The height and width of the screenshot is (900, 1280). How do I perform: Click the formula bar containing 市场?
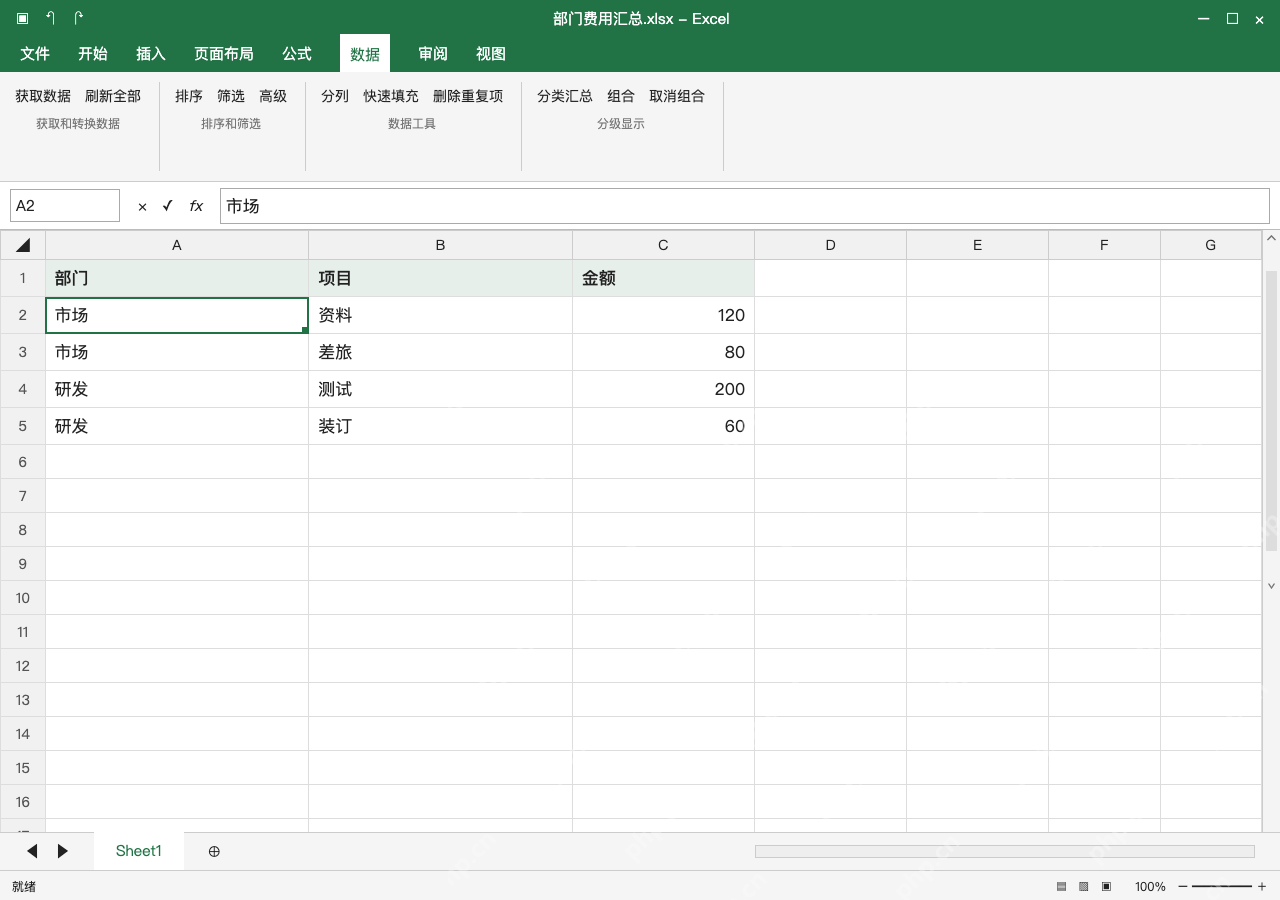pyautogui.click(x=745, y=206)
